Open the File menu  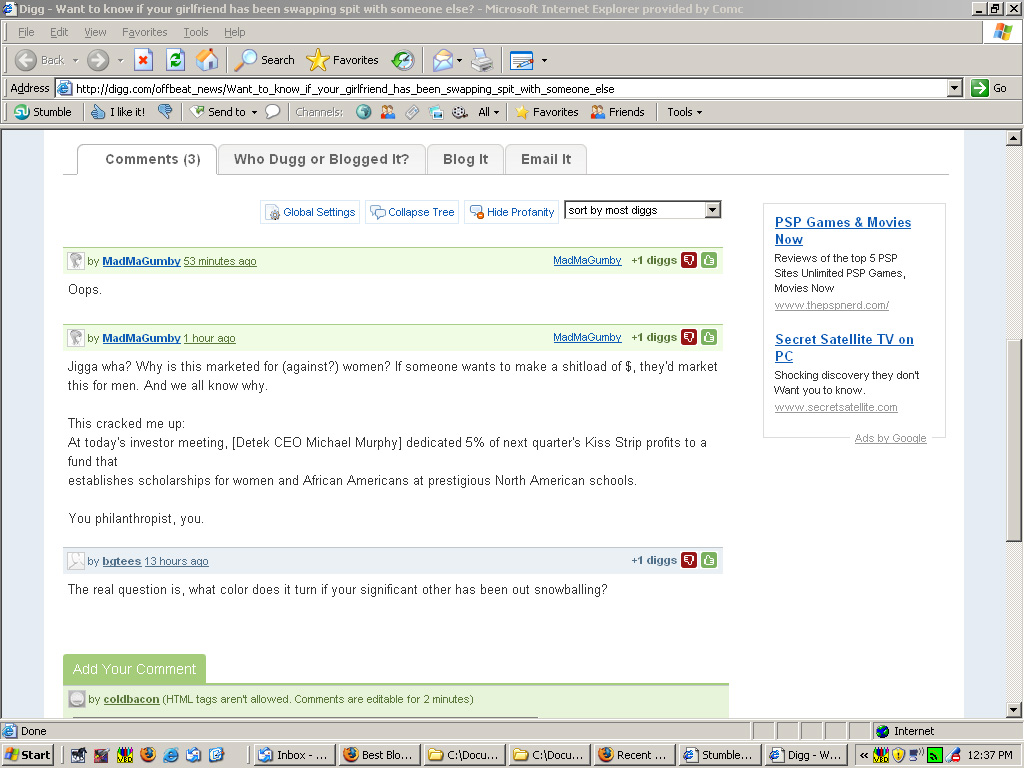[x=26, y=32]
